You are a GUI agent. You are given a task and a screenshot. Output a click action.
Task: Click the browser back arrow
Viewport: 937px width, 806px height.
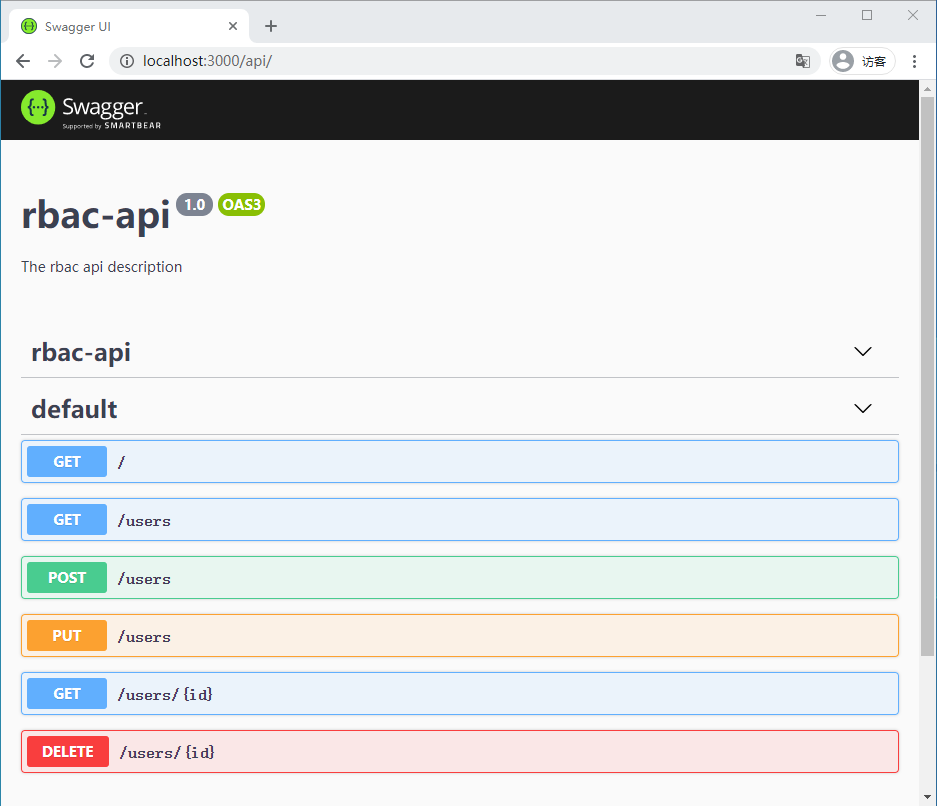[23, 61]
